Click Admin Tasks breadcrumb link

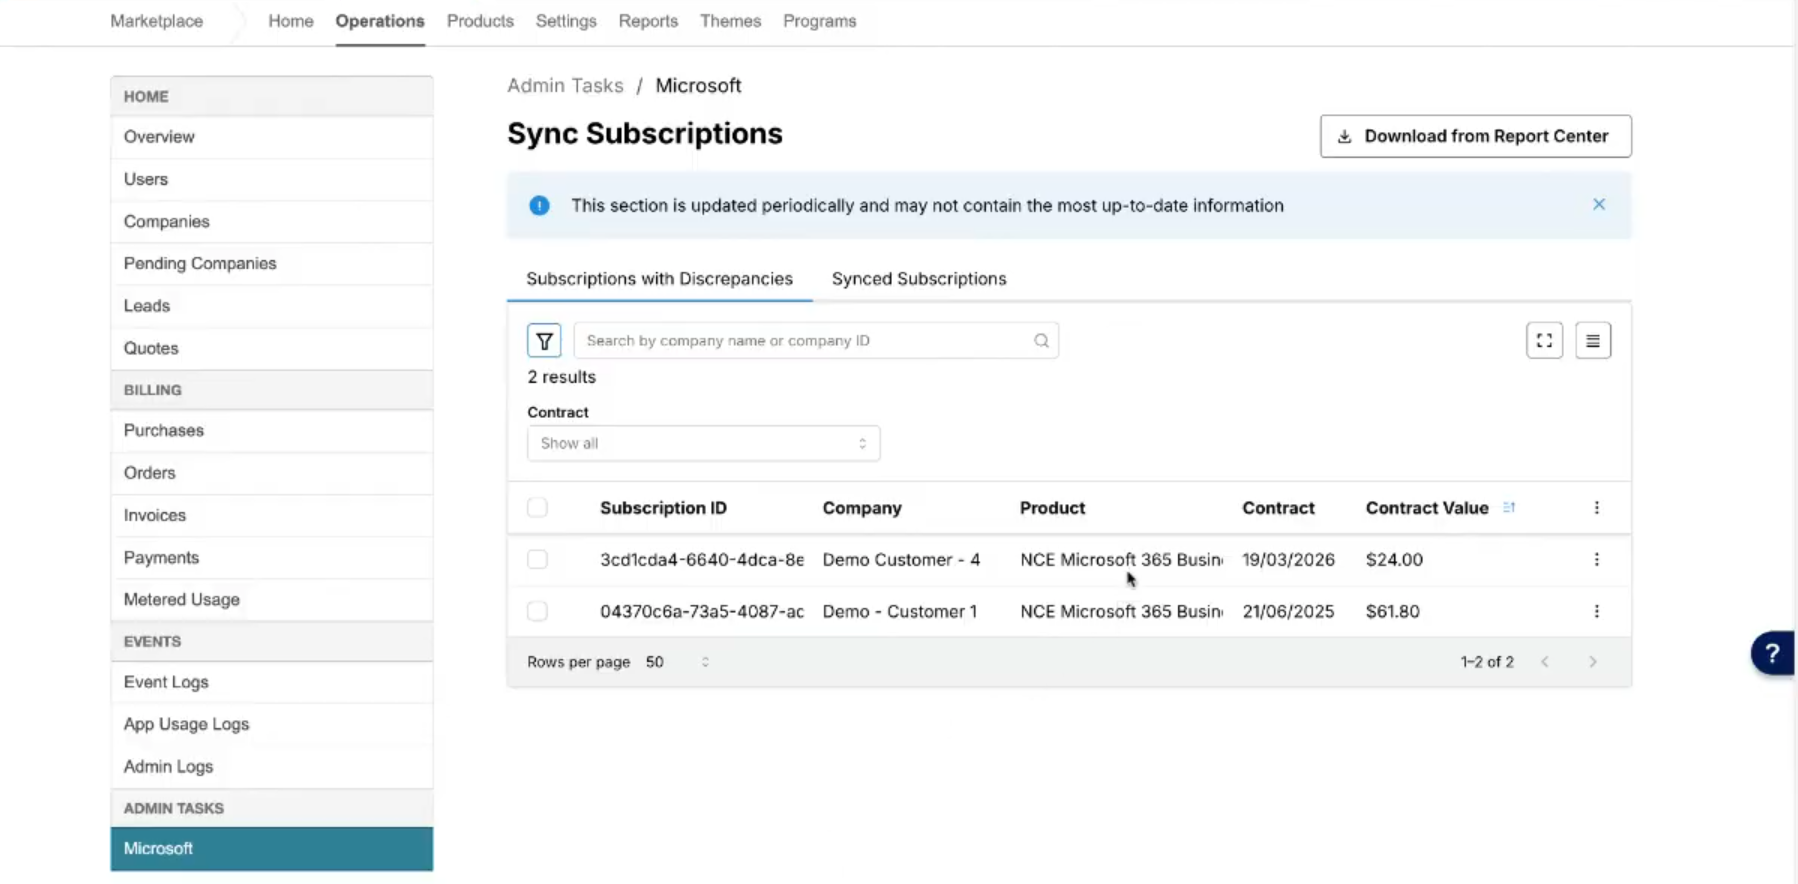(565, 86)
